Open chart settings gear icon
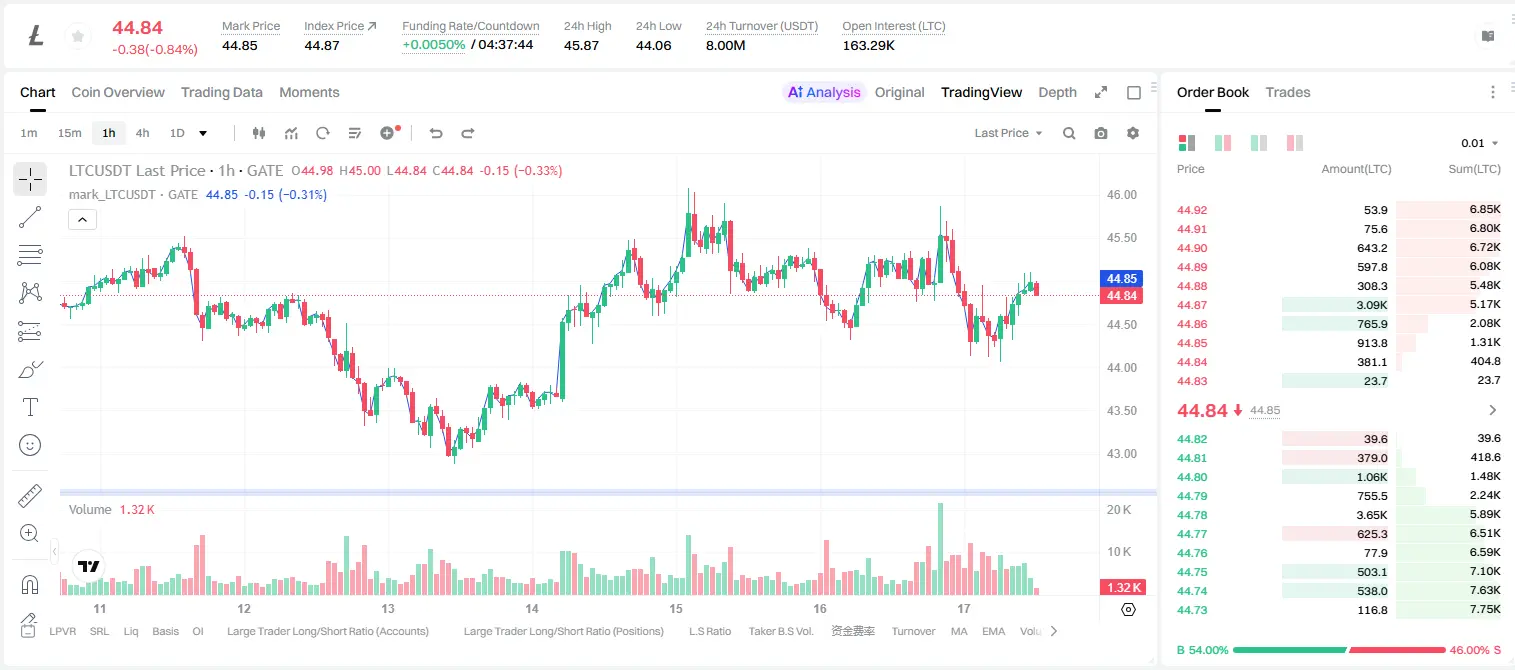Image resolution: width=1515 pixels, height=670 pixels. (1133, 133)
